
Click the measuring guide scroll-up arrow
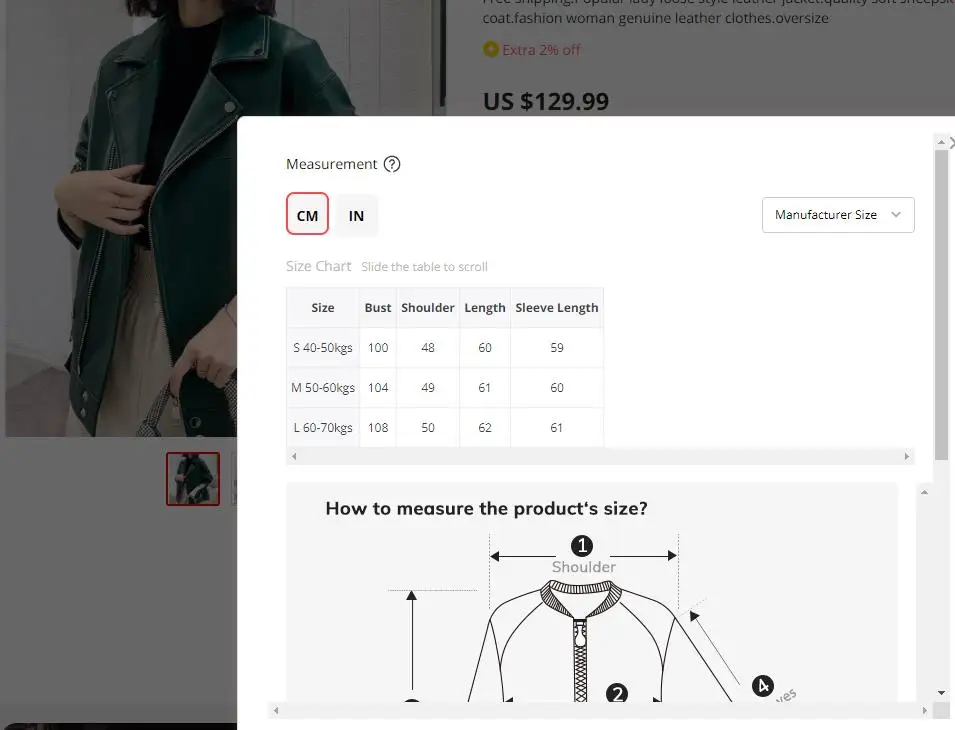924,493
